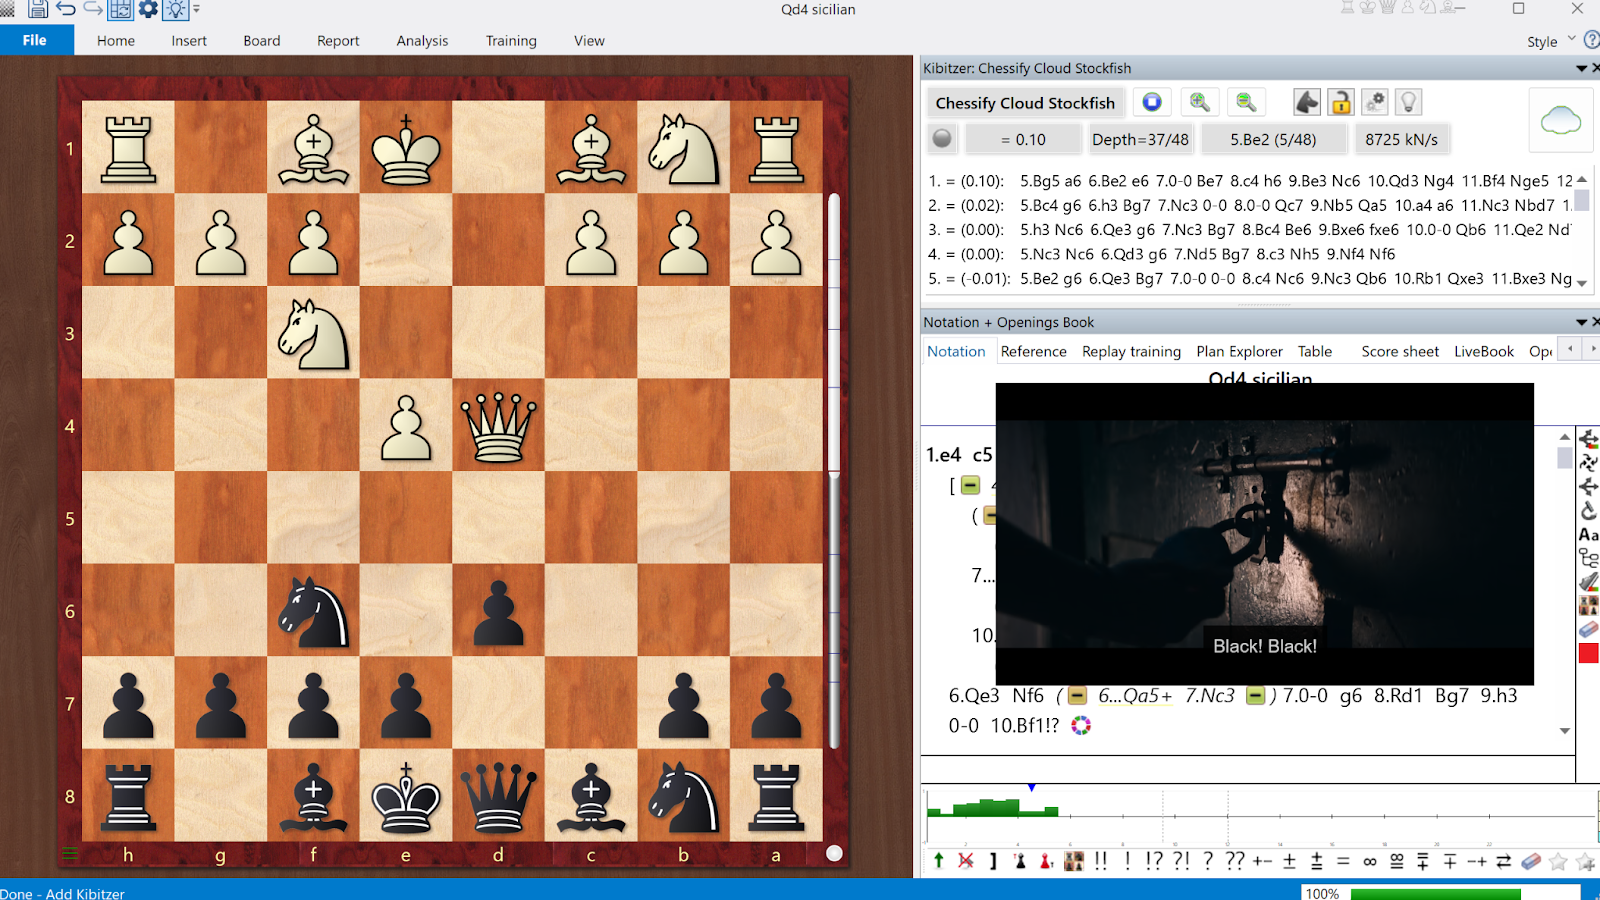Open the Board ribbon tab
Screen dimensions: 1600x900
pyautogui.click(x=262, y=41)
